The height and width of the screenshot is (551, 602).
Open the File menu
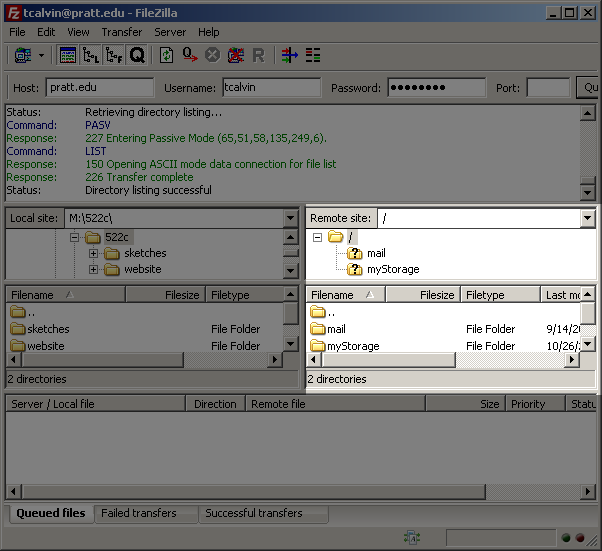tap(17, 32)
